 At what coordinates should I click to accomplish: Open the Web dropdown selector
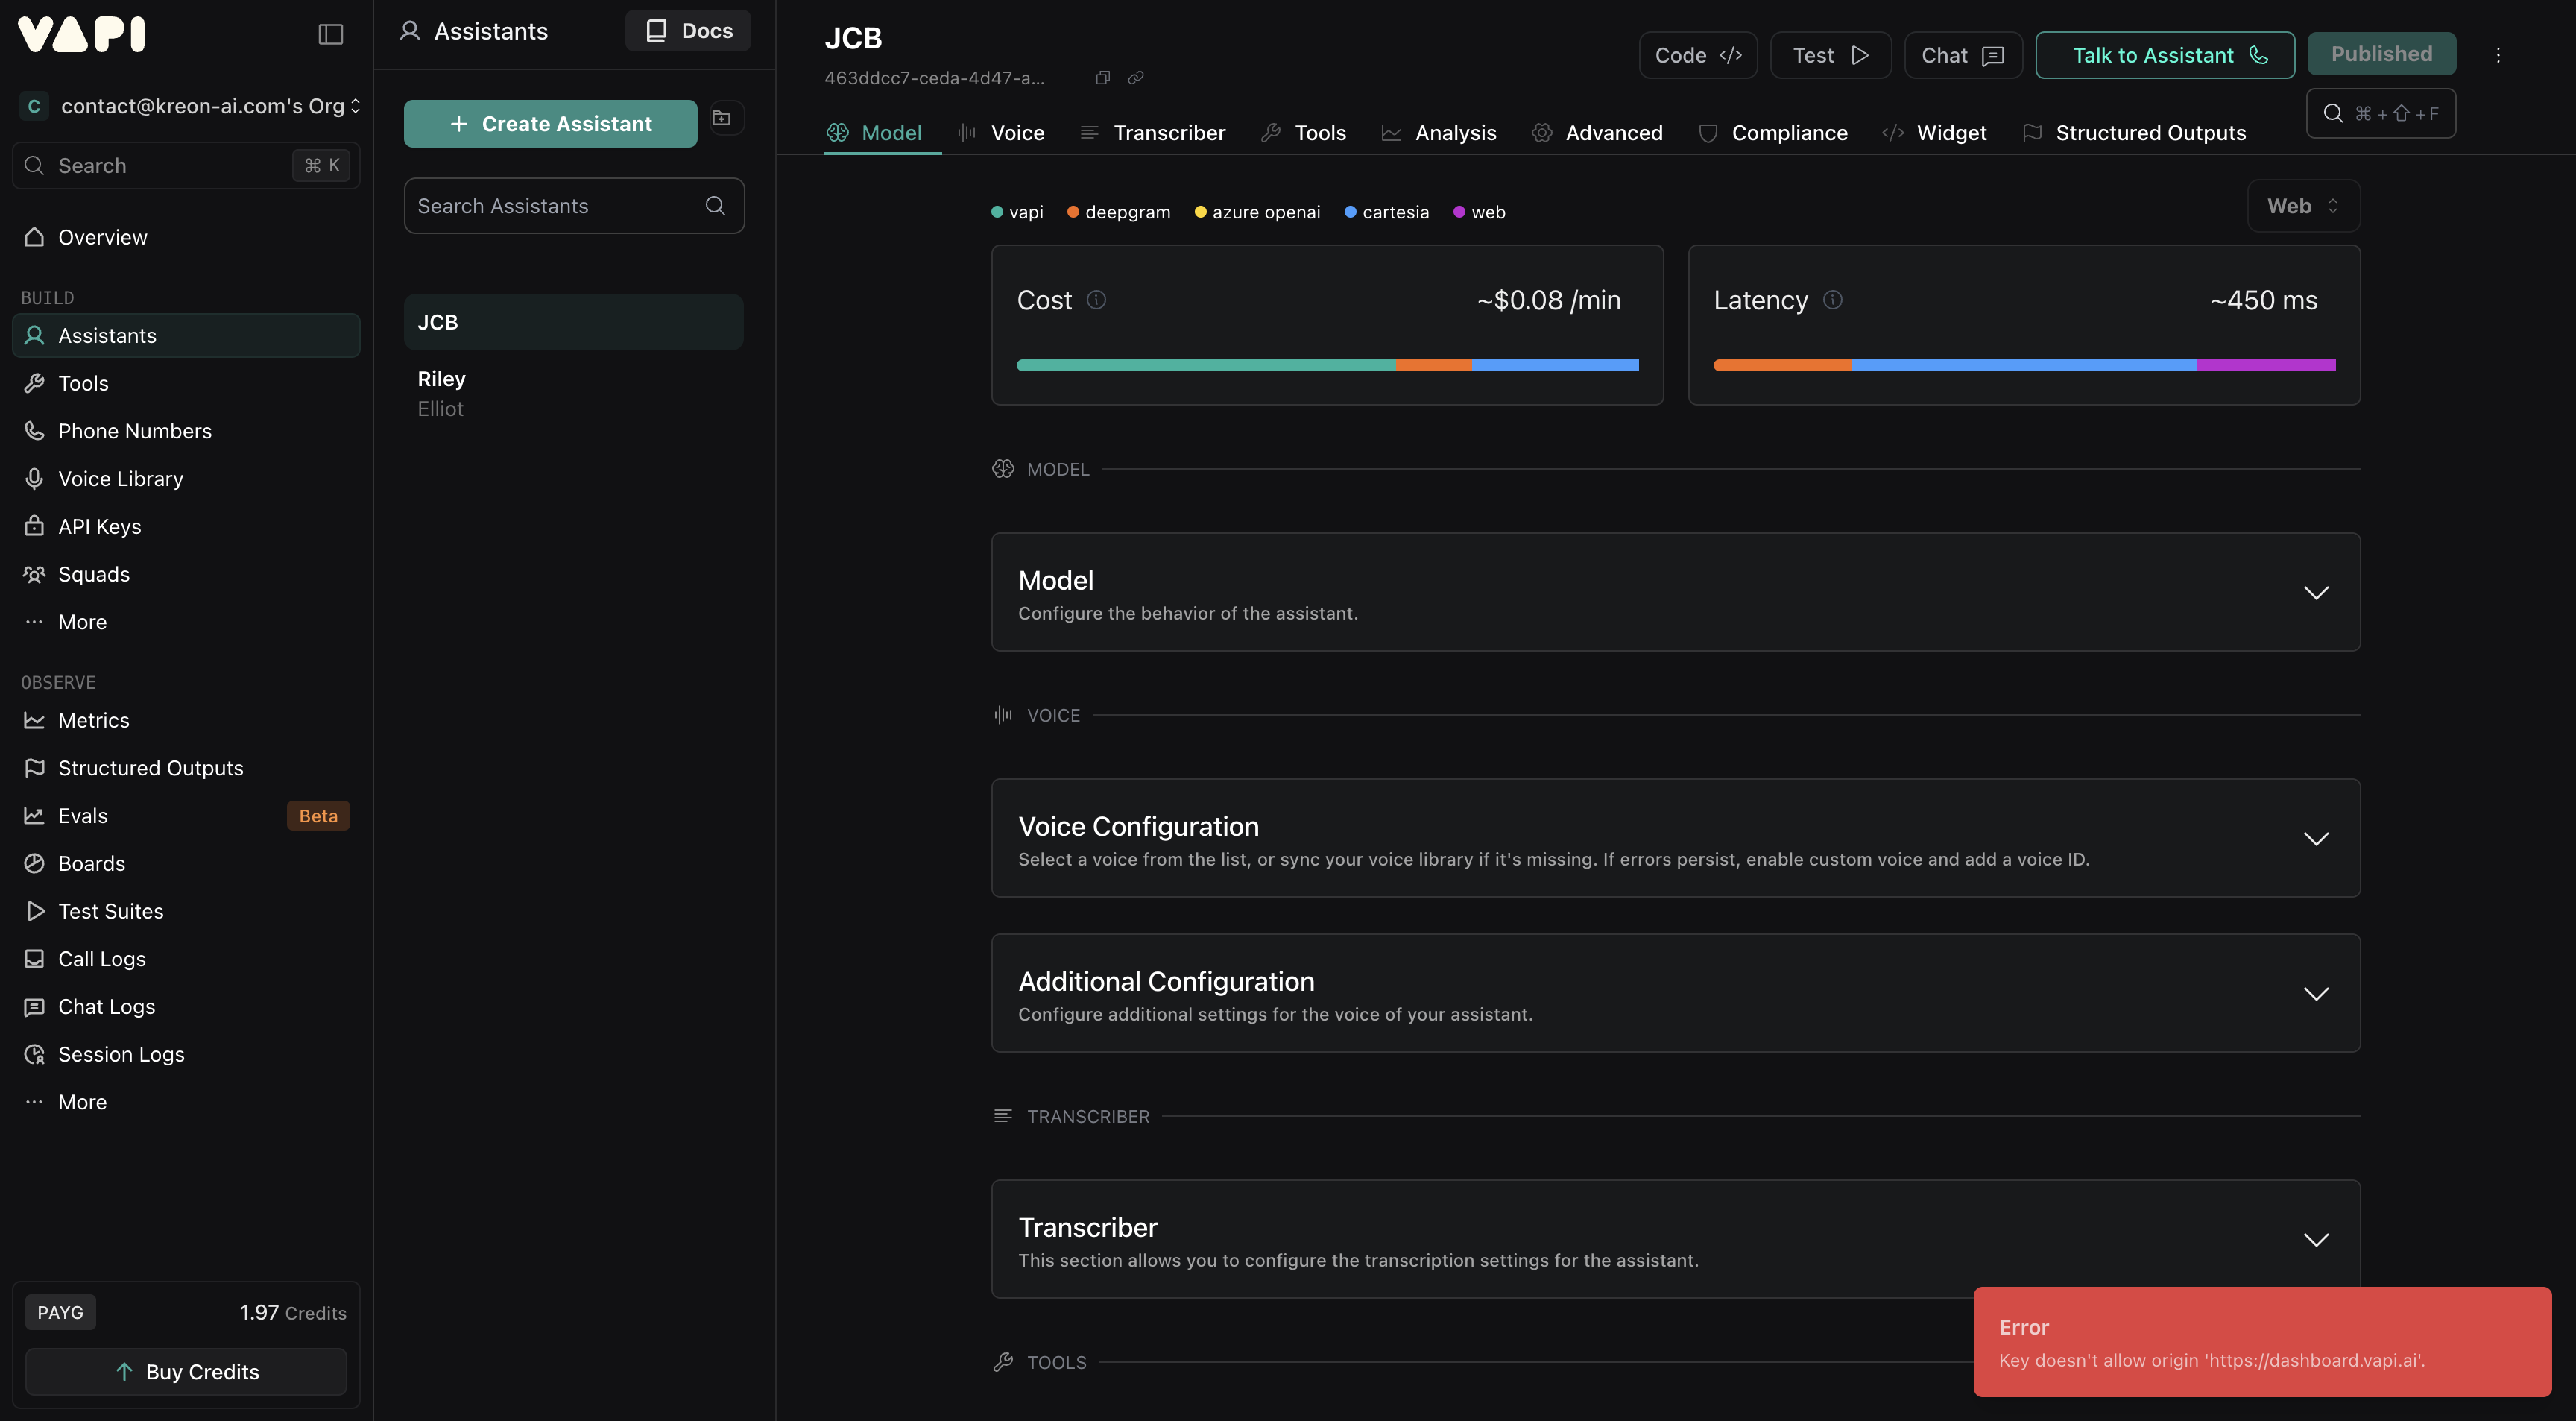(x=2303, y=206)
